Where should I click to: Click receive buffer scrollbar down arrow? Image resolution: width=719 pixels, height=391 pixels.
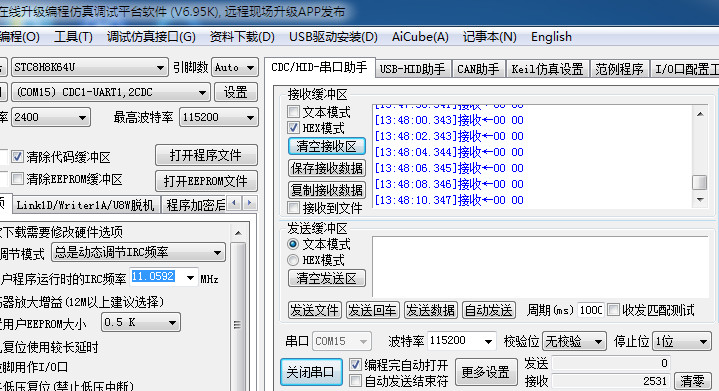(700, 199)
